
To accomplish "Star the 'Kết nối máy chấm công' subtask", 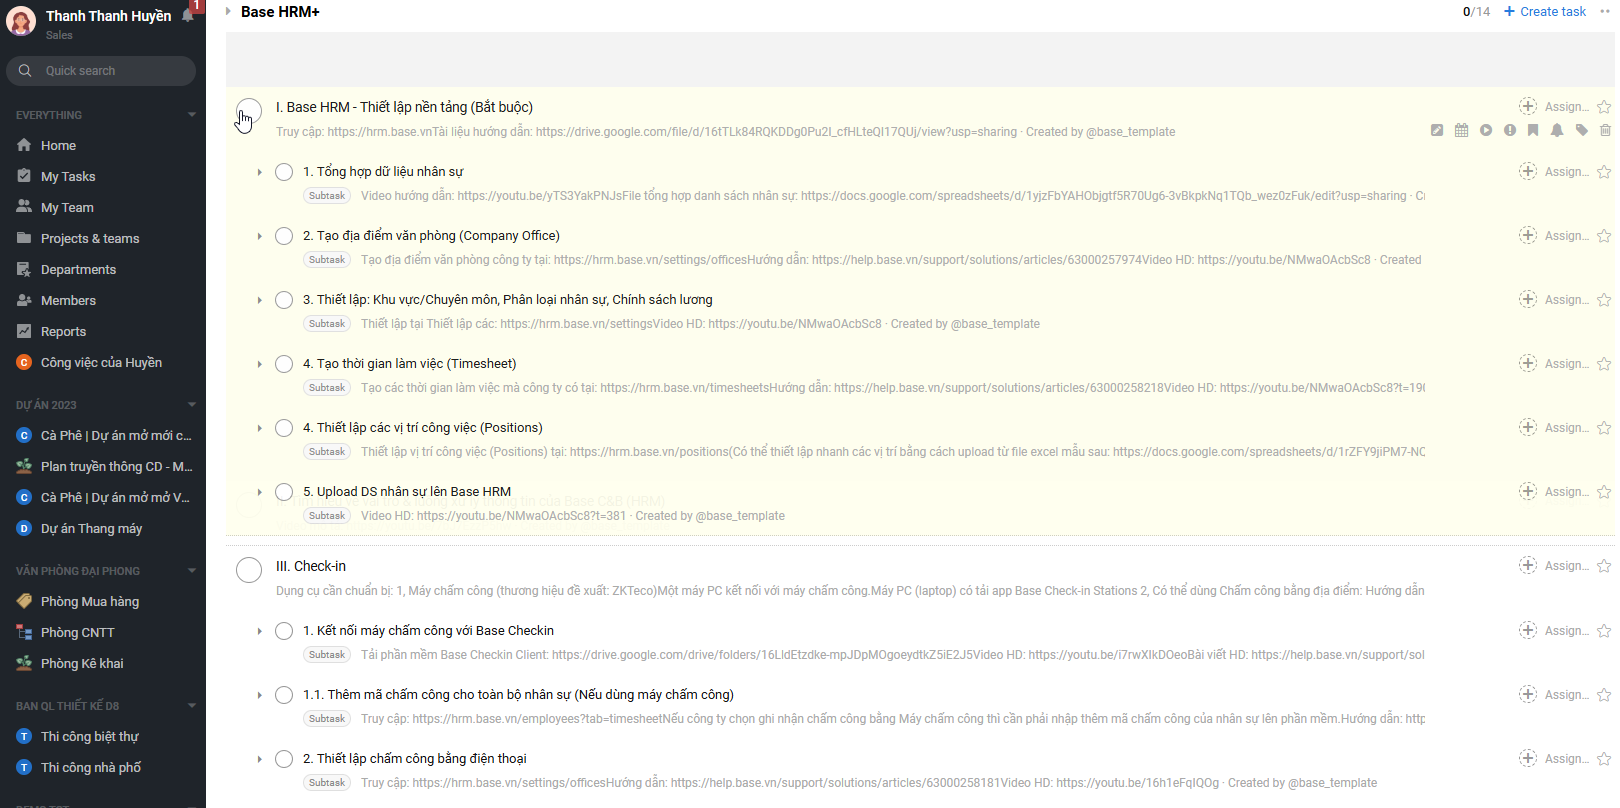I will pos(1604,631).
